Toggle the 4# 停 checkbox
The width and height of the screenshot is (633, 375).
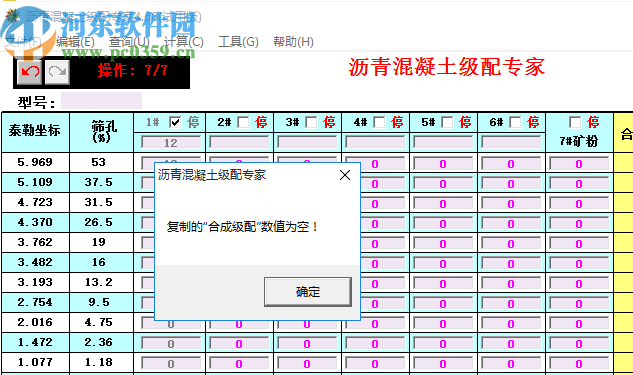379,122
